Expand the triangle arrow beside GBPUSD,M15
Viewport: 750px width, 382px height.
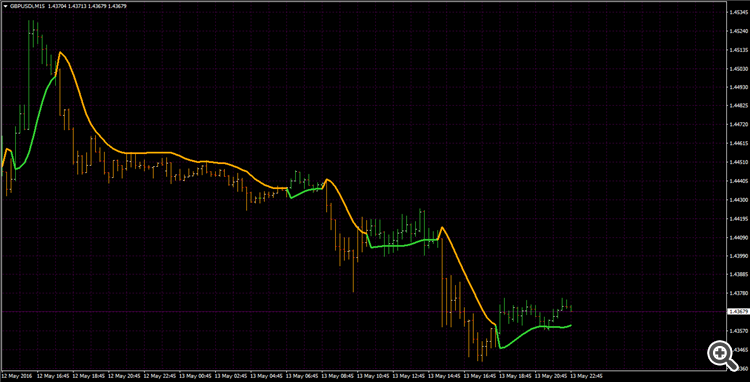(x=5, y=7)
